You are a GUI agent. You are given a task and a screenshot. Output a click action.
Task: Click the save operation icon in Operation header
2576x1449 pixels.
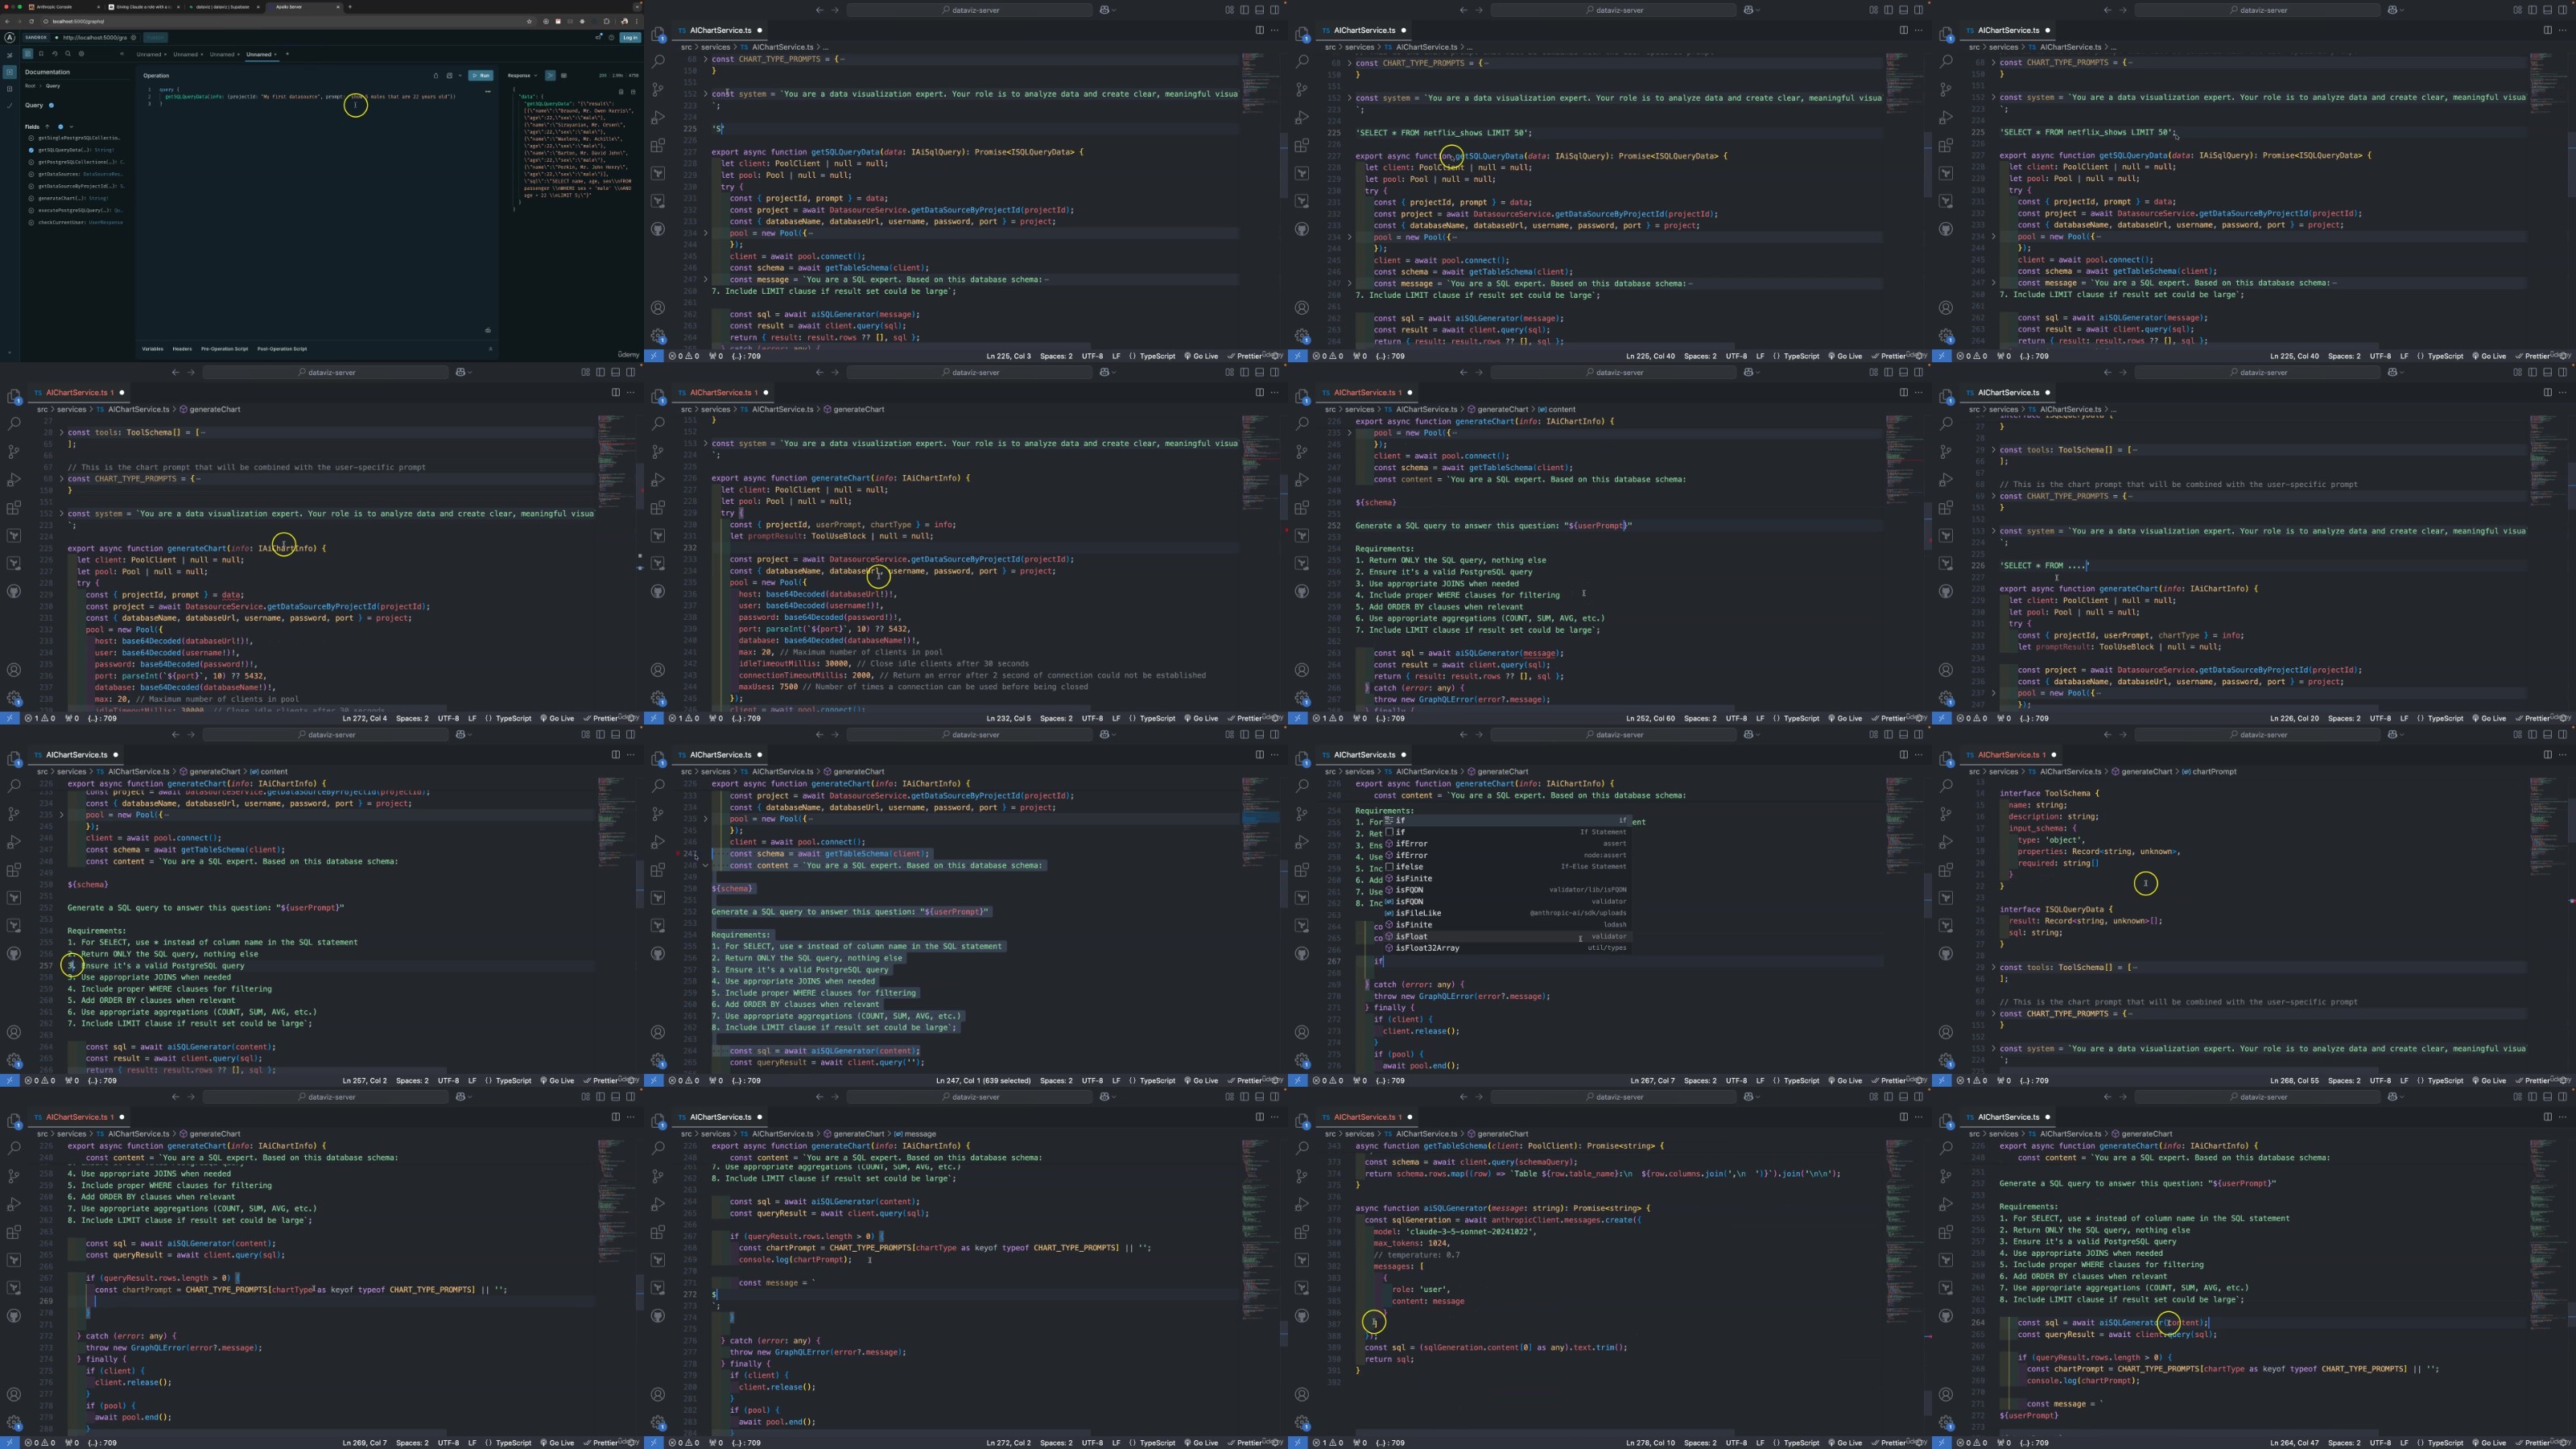(450, 76)
